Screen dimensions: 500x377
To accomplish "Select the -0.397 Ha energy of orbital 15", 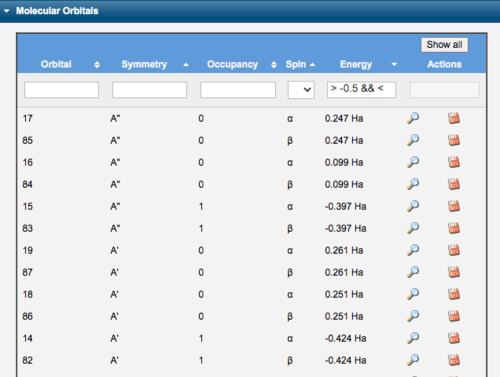I will coord(345,206).
